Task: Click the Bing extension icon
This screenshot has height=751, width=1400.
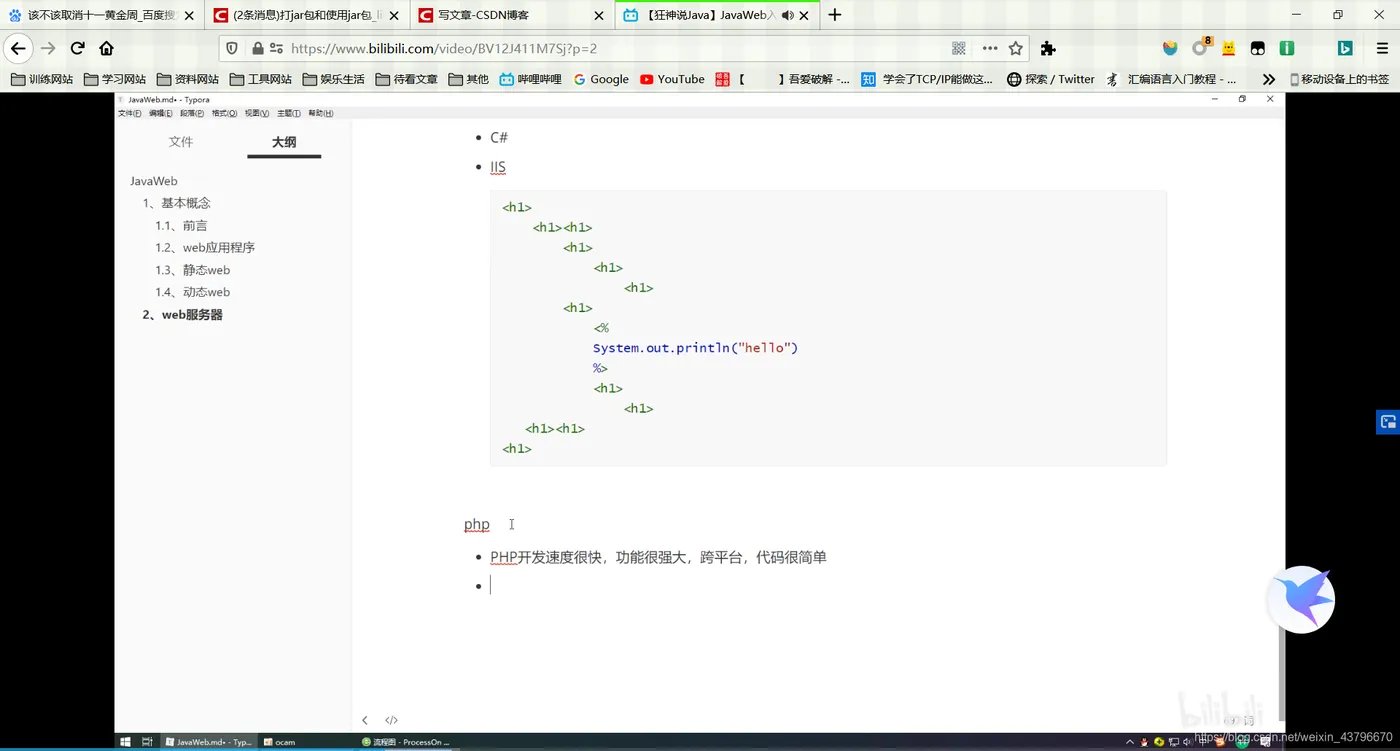Action: pos(1345,48)
